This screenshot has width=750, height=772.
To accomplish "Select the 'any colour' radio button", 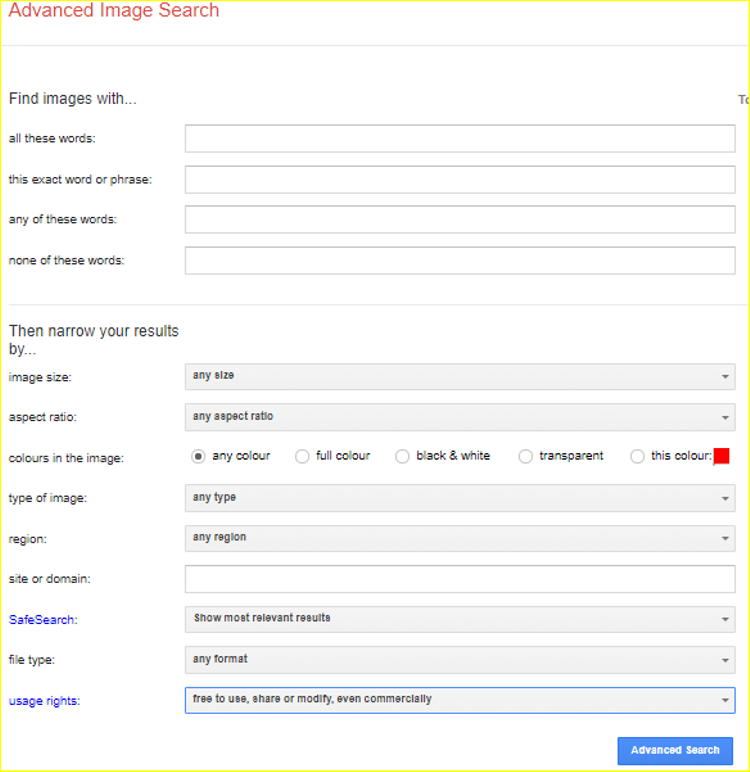I will (198, 456).
